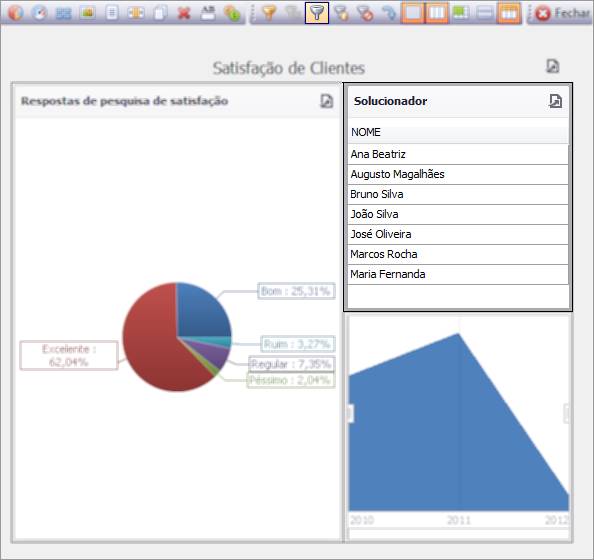Click the greyed funnel icon beside orange funnel
Screen dimensions: 594x560
(x=293, y=13)
